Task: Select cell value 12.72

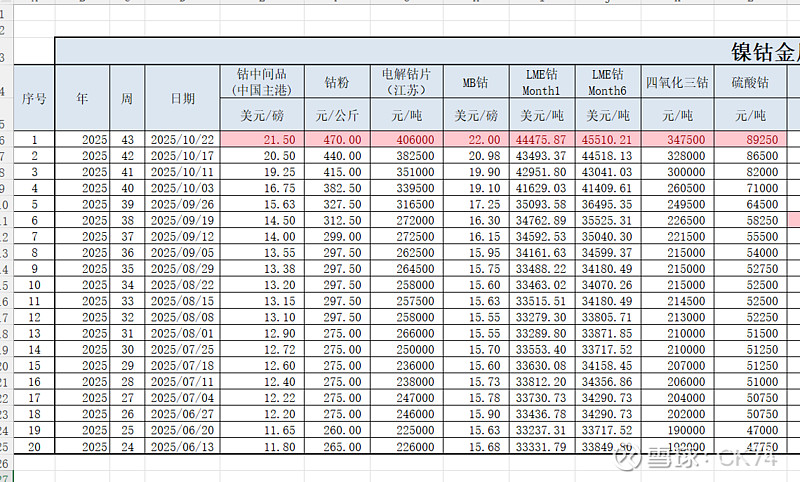Action: (x=262, y=349)
